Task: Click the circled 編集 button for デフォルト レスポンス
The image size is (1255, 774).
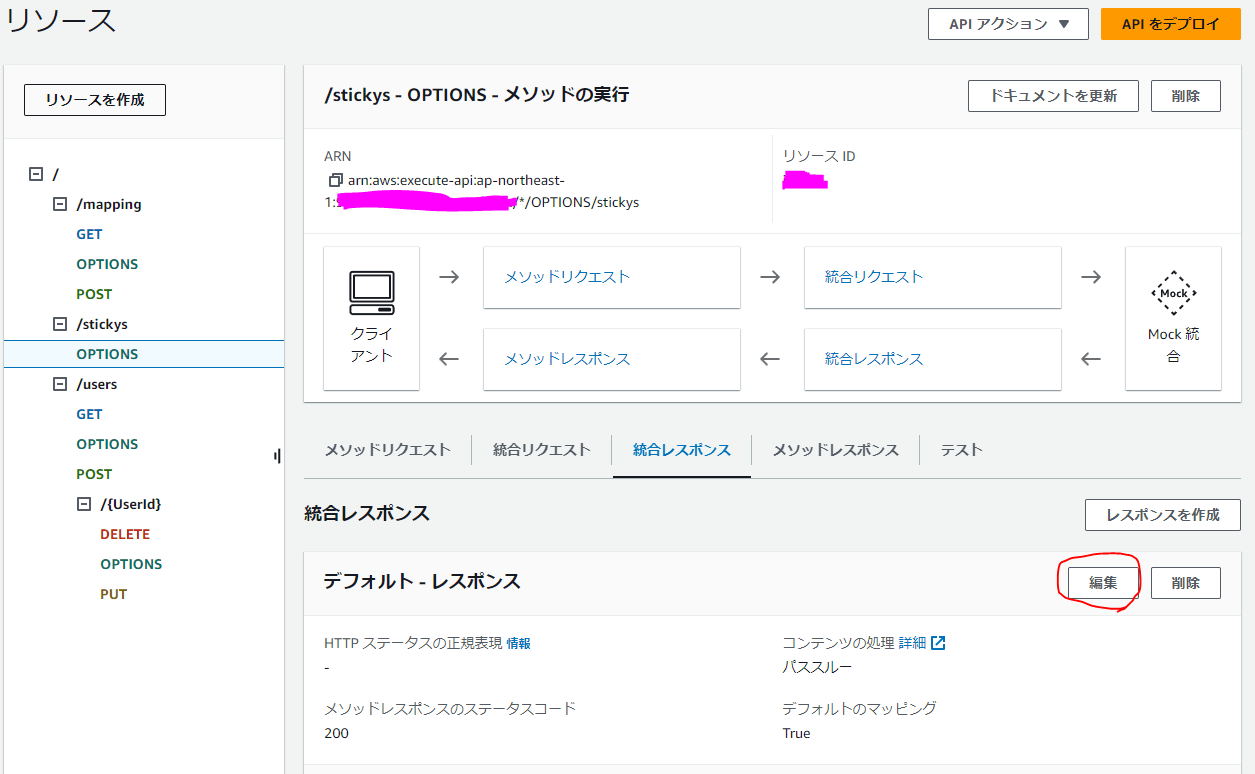Action: click(x=1100, y=581)
